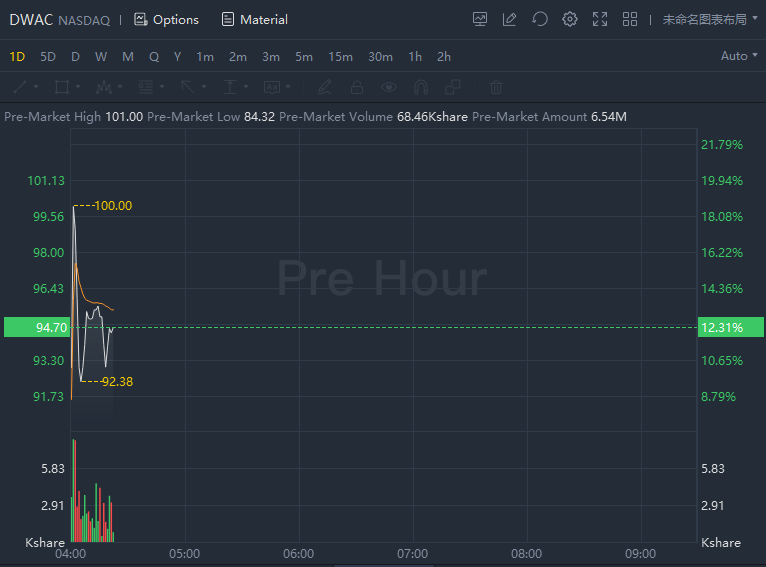Viewport: 766px width, 567px height.
Task: Expand the arrow marker tool dropdown
Action: pyautogui.click(x=204, y=87)
